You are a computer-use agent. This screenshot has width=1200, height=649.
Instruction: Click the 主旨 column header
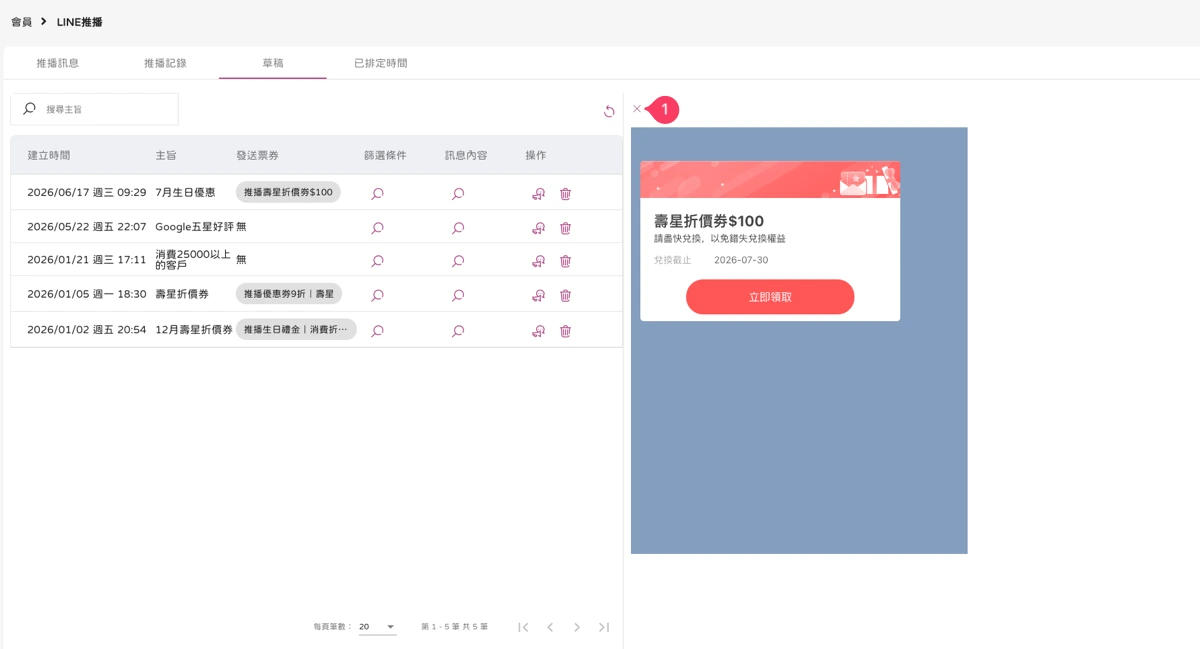(166, 155)
